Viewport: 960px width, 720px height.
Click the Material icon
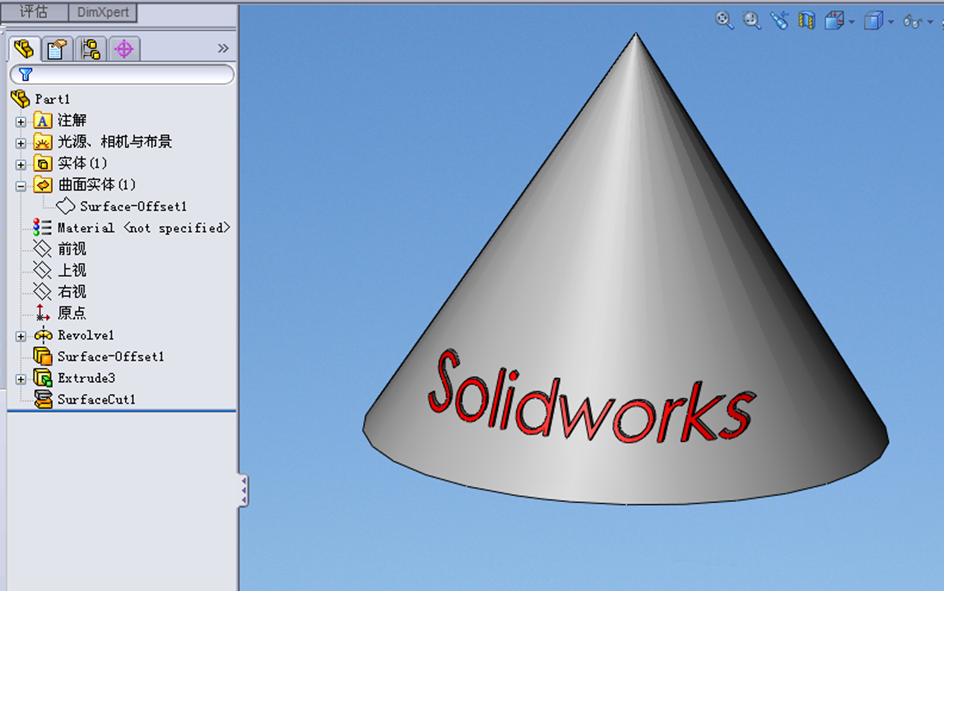42,228
